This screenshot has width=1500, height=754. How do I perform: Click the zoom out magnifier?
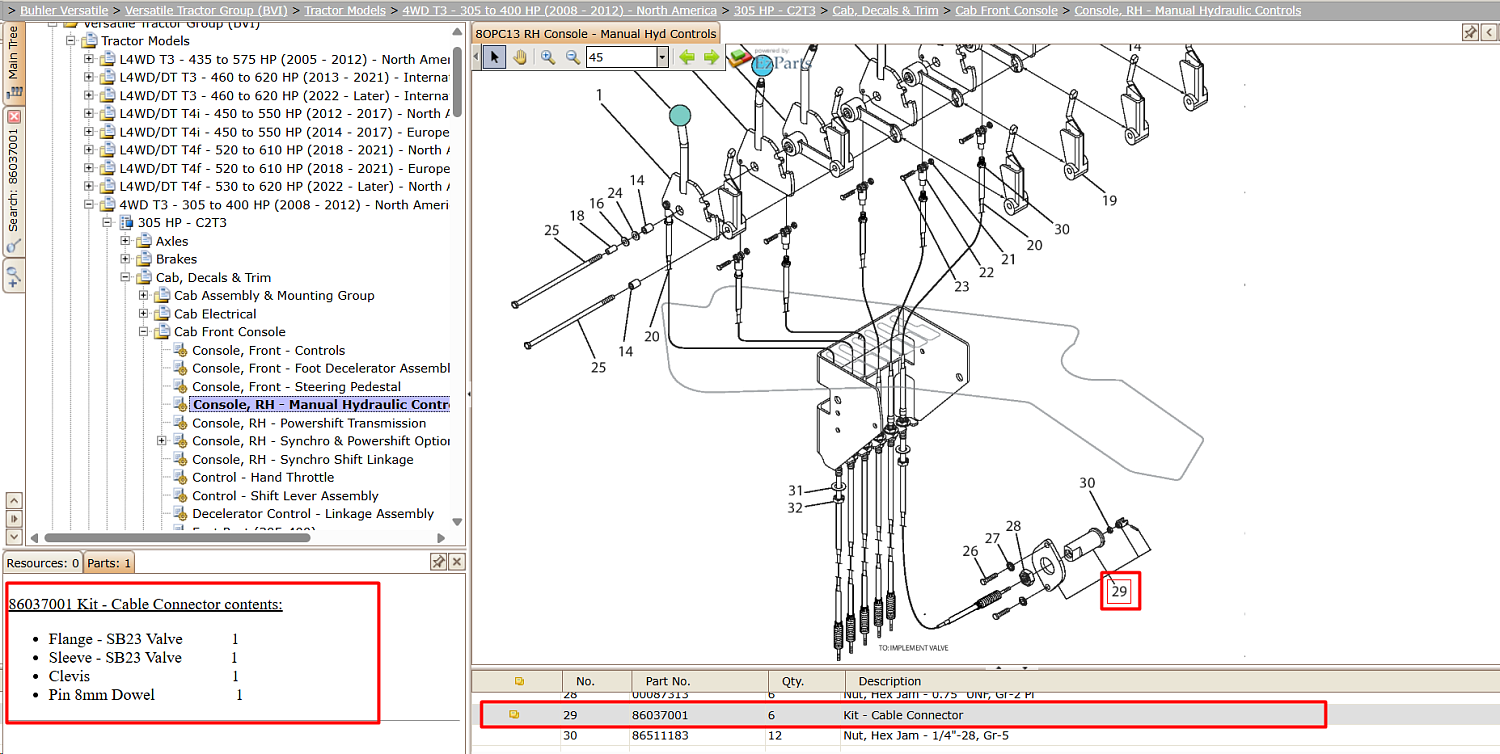573,57
